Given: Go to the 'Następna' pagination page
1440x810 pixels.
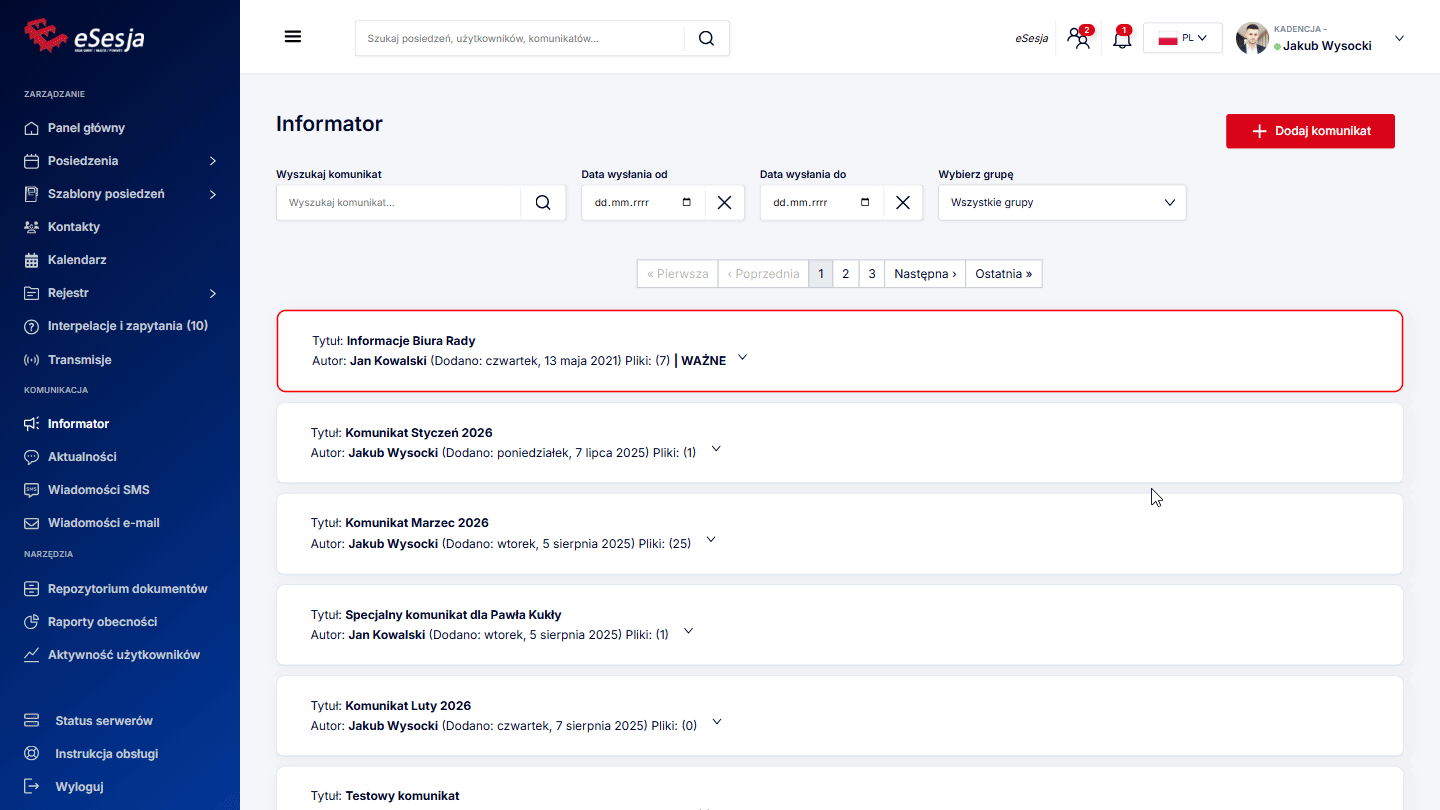Looking at the screenshot, I should pos(924,274).
